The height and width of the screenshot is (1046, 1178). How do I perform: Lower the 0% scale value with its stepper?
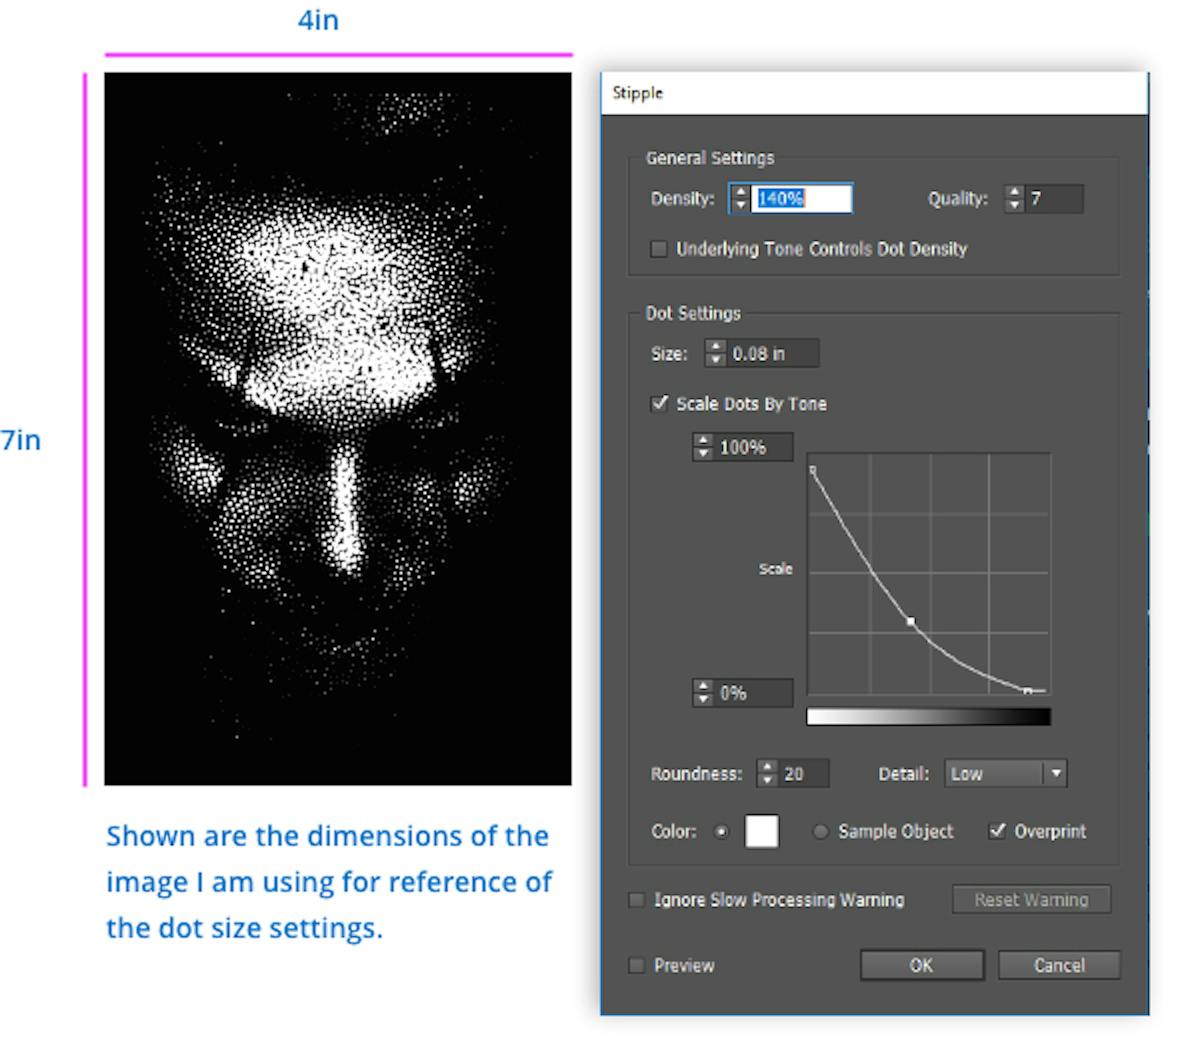[701, 697]
